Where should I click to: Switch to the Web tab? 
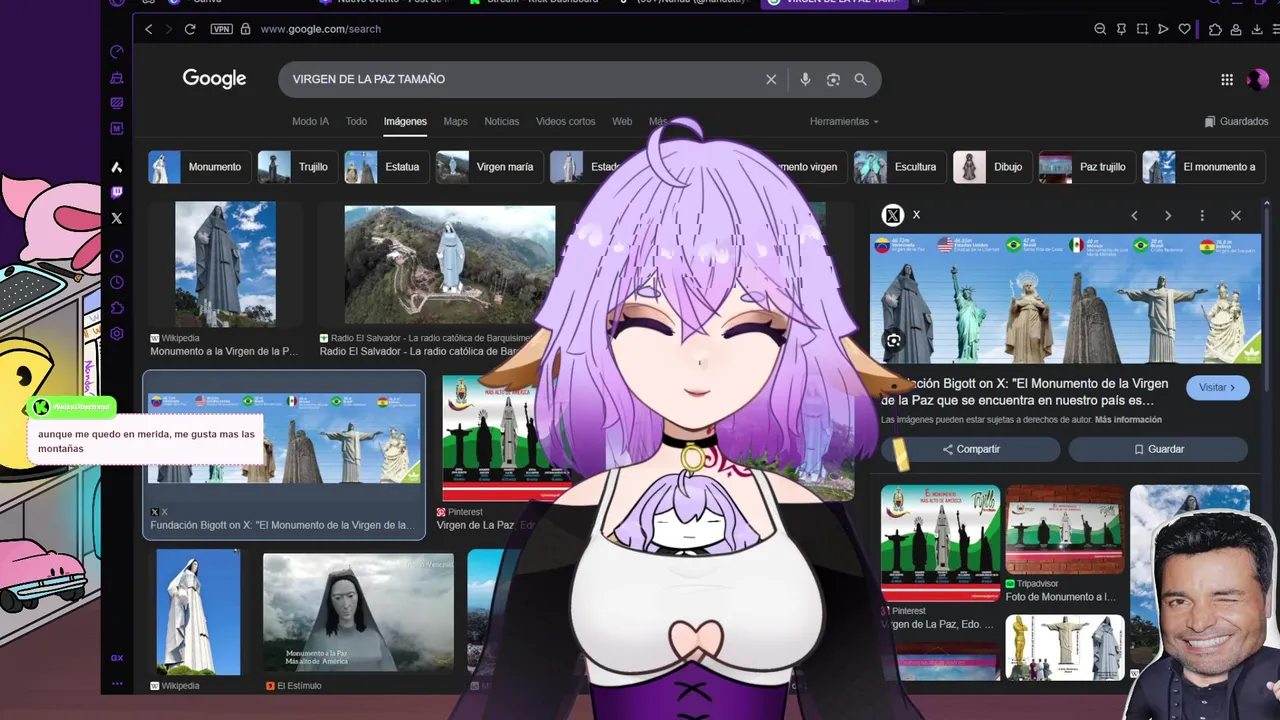coord(622,121)
